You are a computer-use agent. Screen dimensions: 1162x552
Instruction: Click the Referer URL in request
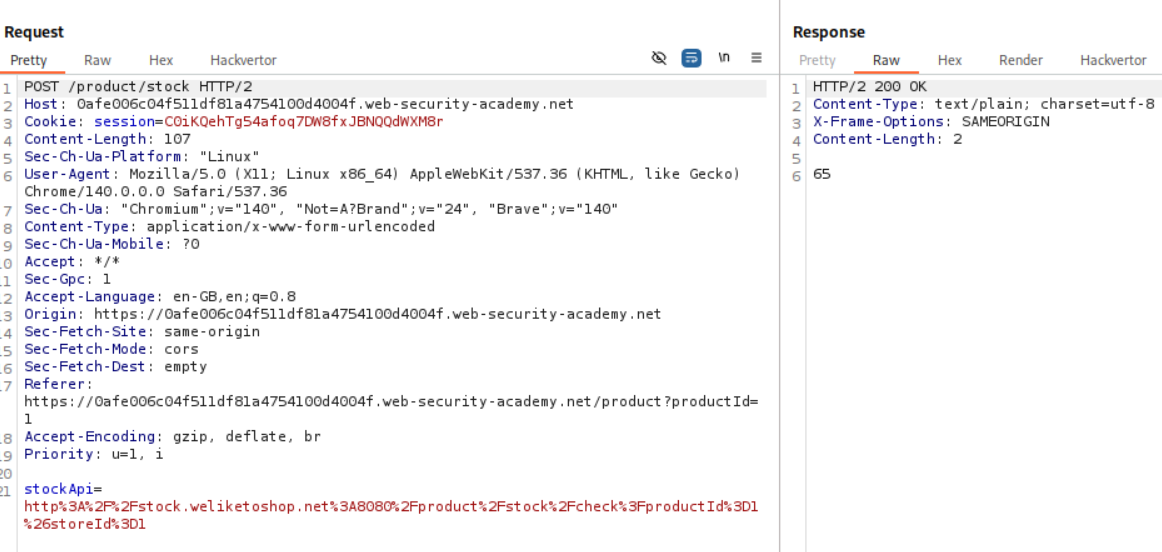(x=390, y=401)
